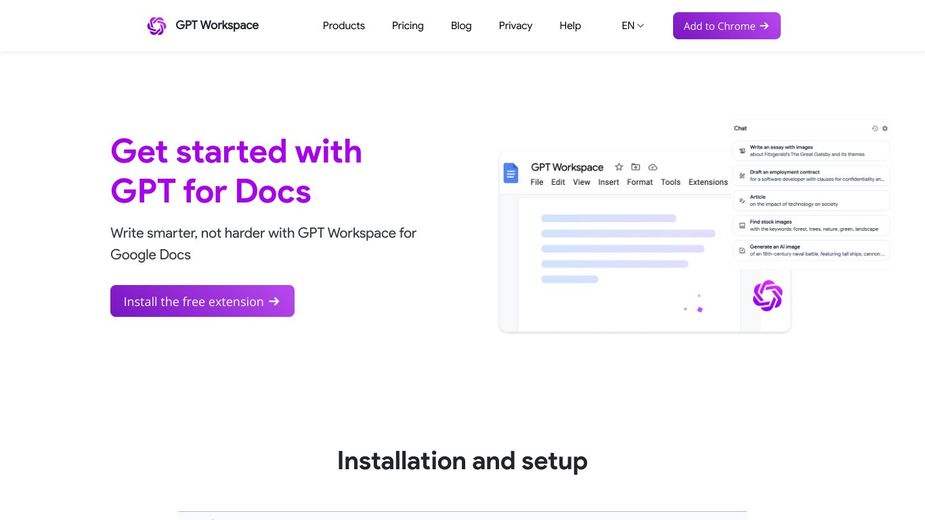This screenshot has width=925, height=520.
Task: Select the 'Find stock images' suggestion
Action: point(811,225)
